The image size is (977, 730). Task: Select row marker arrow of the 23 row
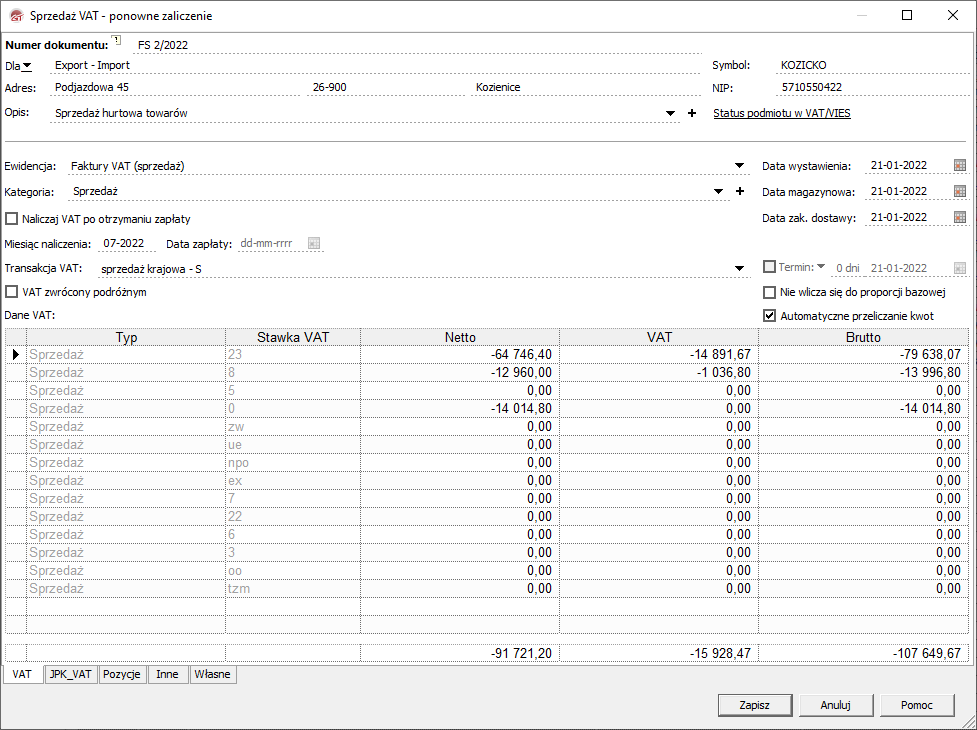tap(16, 354)
